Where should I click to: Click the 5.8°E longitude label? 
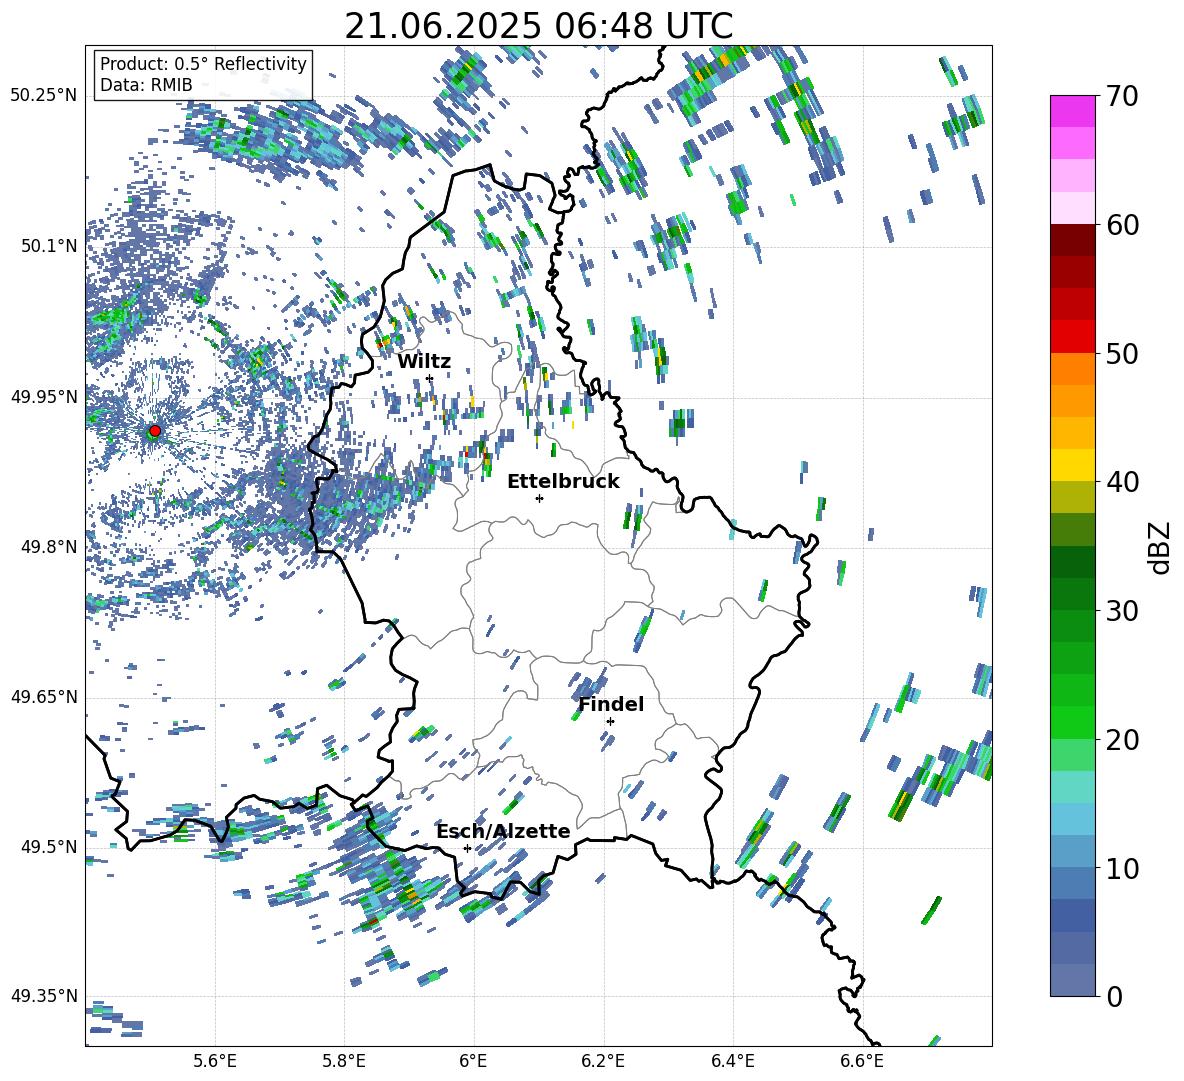tap(344, 1061)
